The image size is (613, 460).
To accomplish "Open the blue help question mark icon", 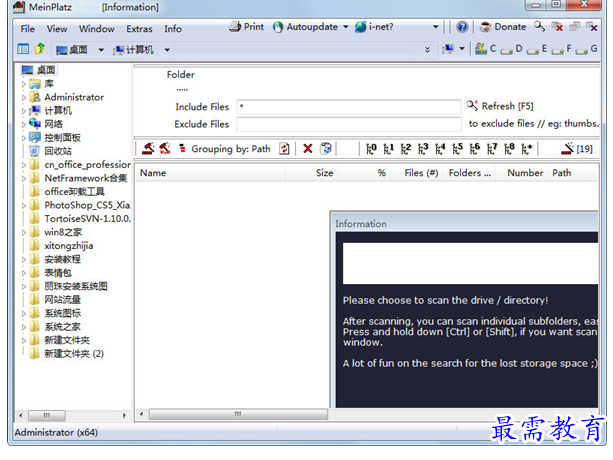I will (462, 27).
